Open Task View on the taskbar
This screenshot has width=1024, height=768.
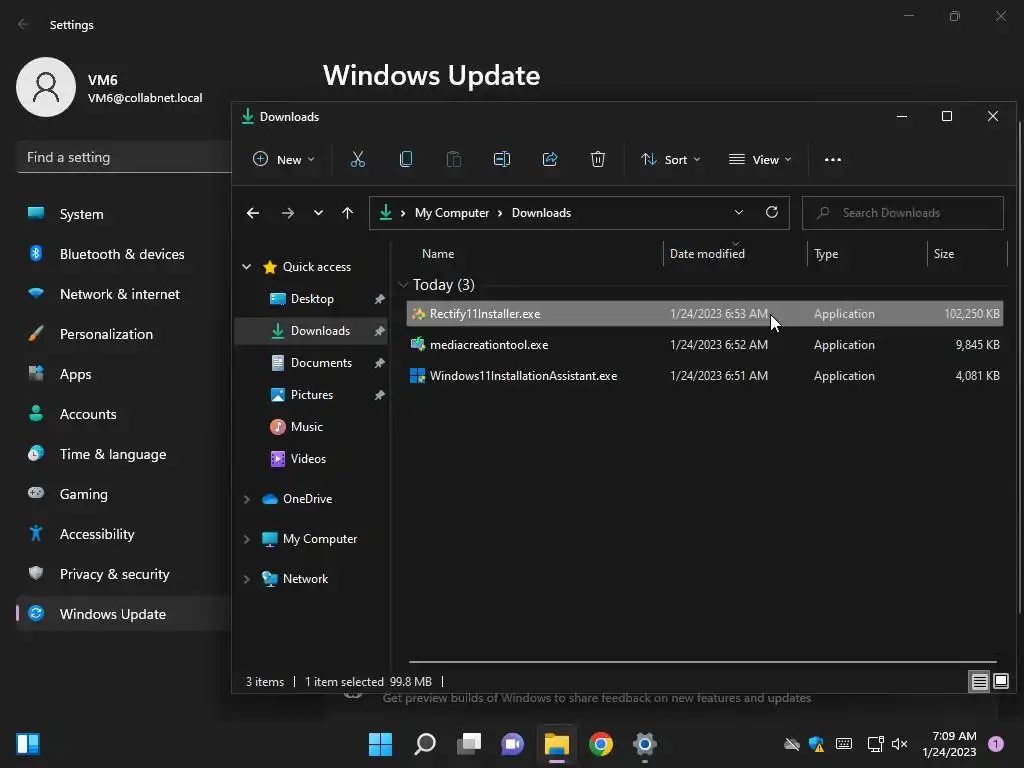tap(469, 744)
